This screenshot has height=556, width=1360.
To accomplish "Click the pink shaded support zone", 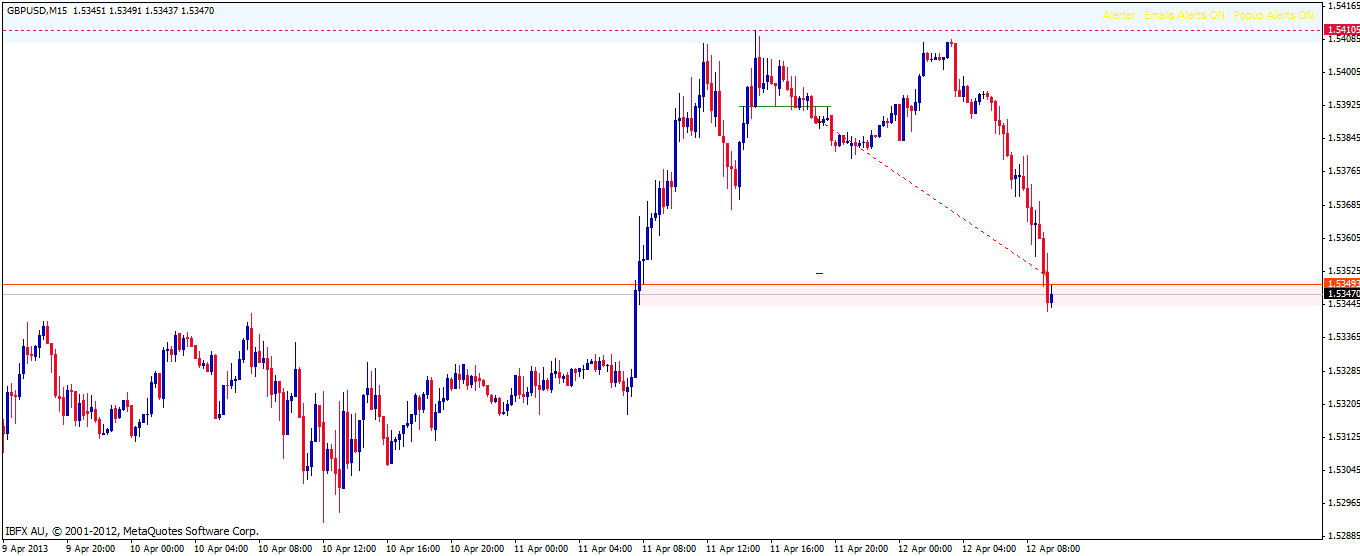I will click(850, 299).
